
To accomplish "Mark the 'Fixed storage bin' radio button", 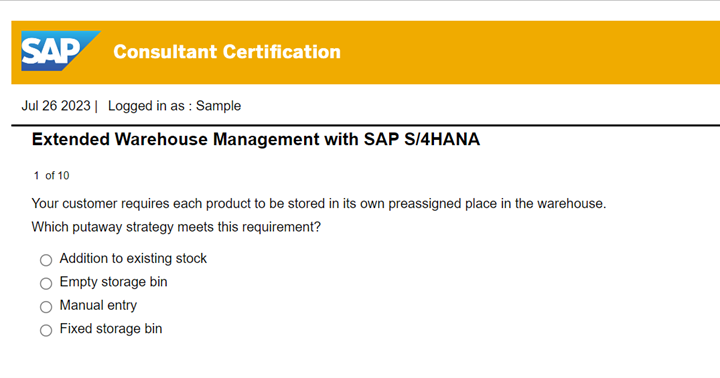I will pos(46,330).
